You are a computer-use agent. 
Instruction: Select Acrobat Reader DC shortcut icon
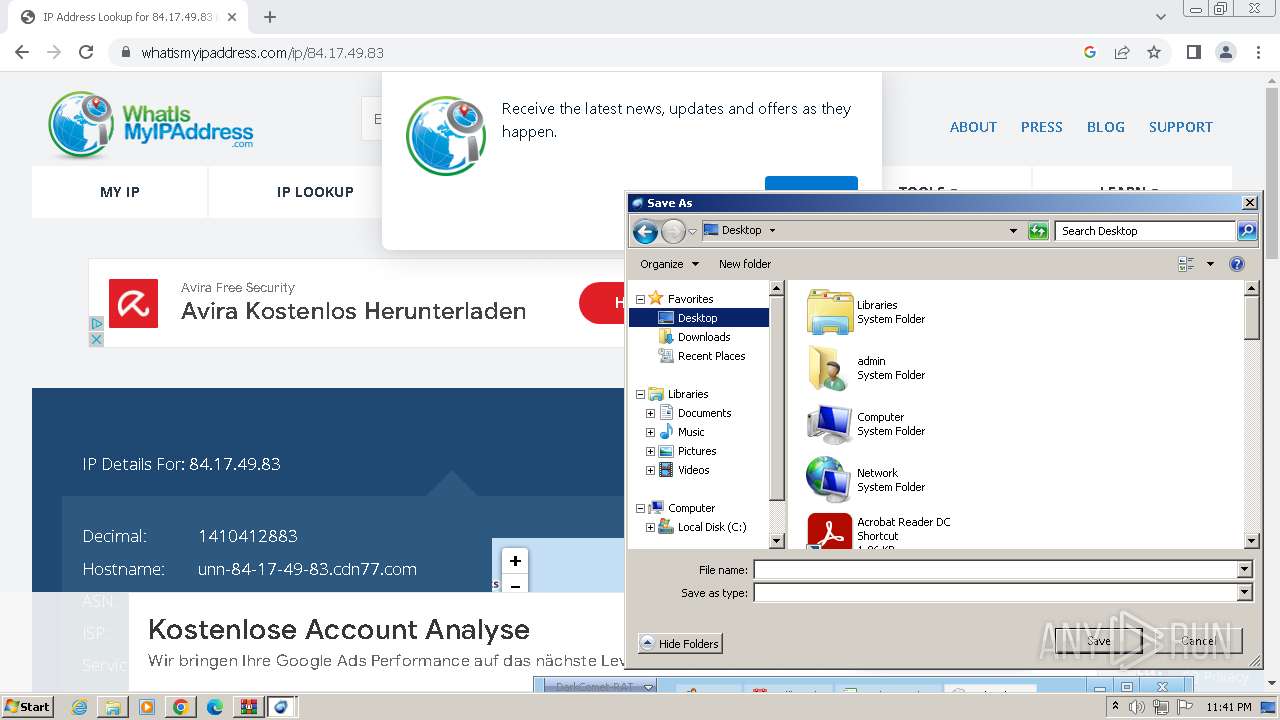pyautogui.click(x=830, y=531)
